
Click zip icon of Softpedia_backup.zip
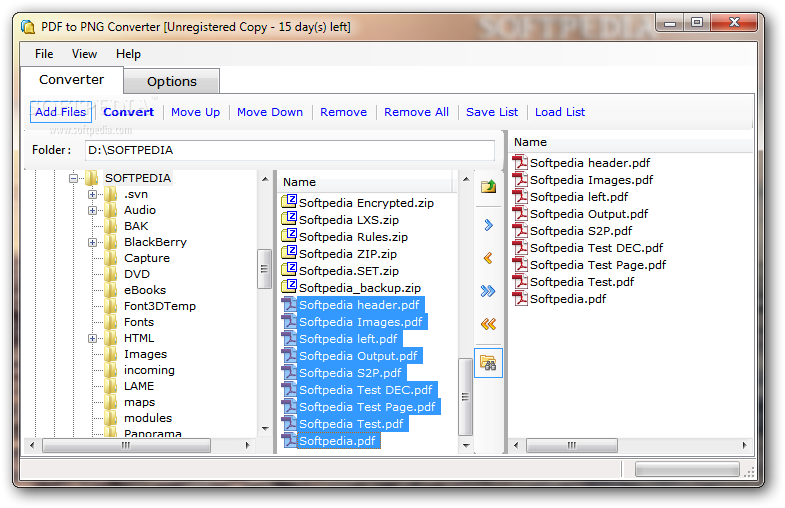click(289, 287)
